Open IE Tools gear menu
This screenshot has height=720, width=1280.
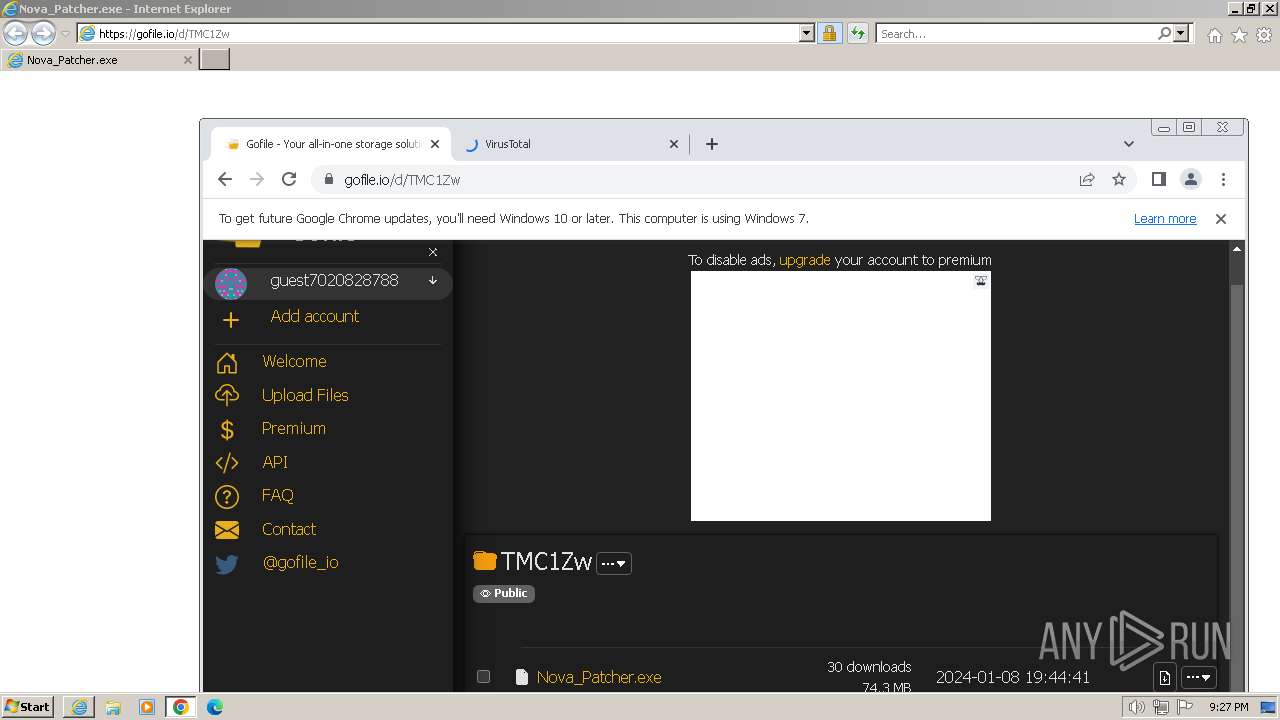tap(1264, 35)
